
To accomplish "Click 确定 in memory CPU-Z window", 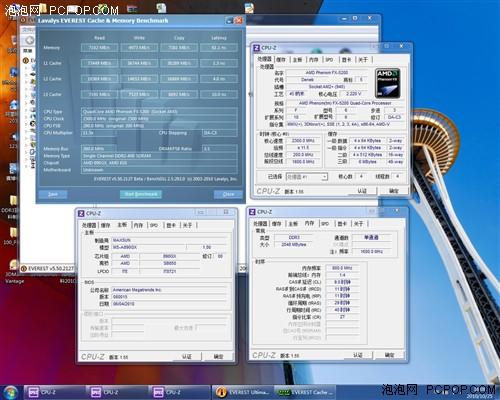I will tap(389, 355).
